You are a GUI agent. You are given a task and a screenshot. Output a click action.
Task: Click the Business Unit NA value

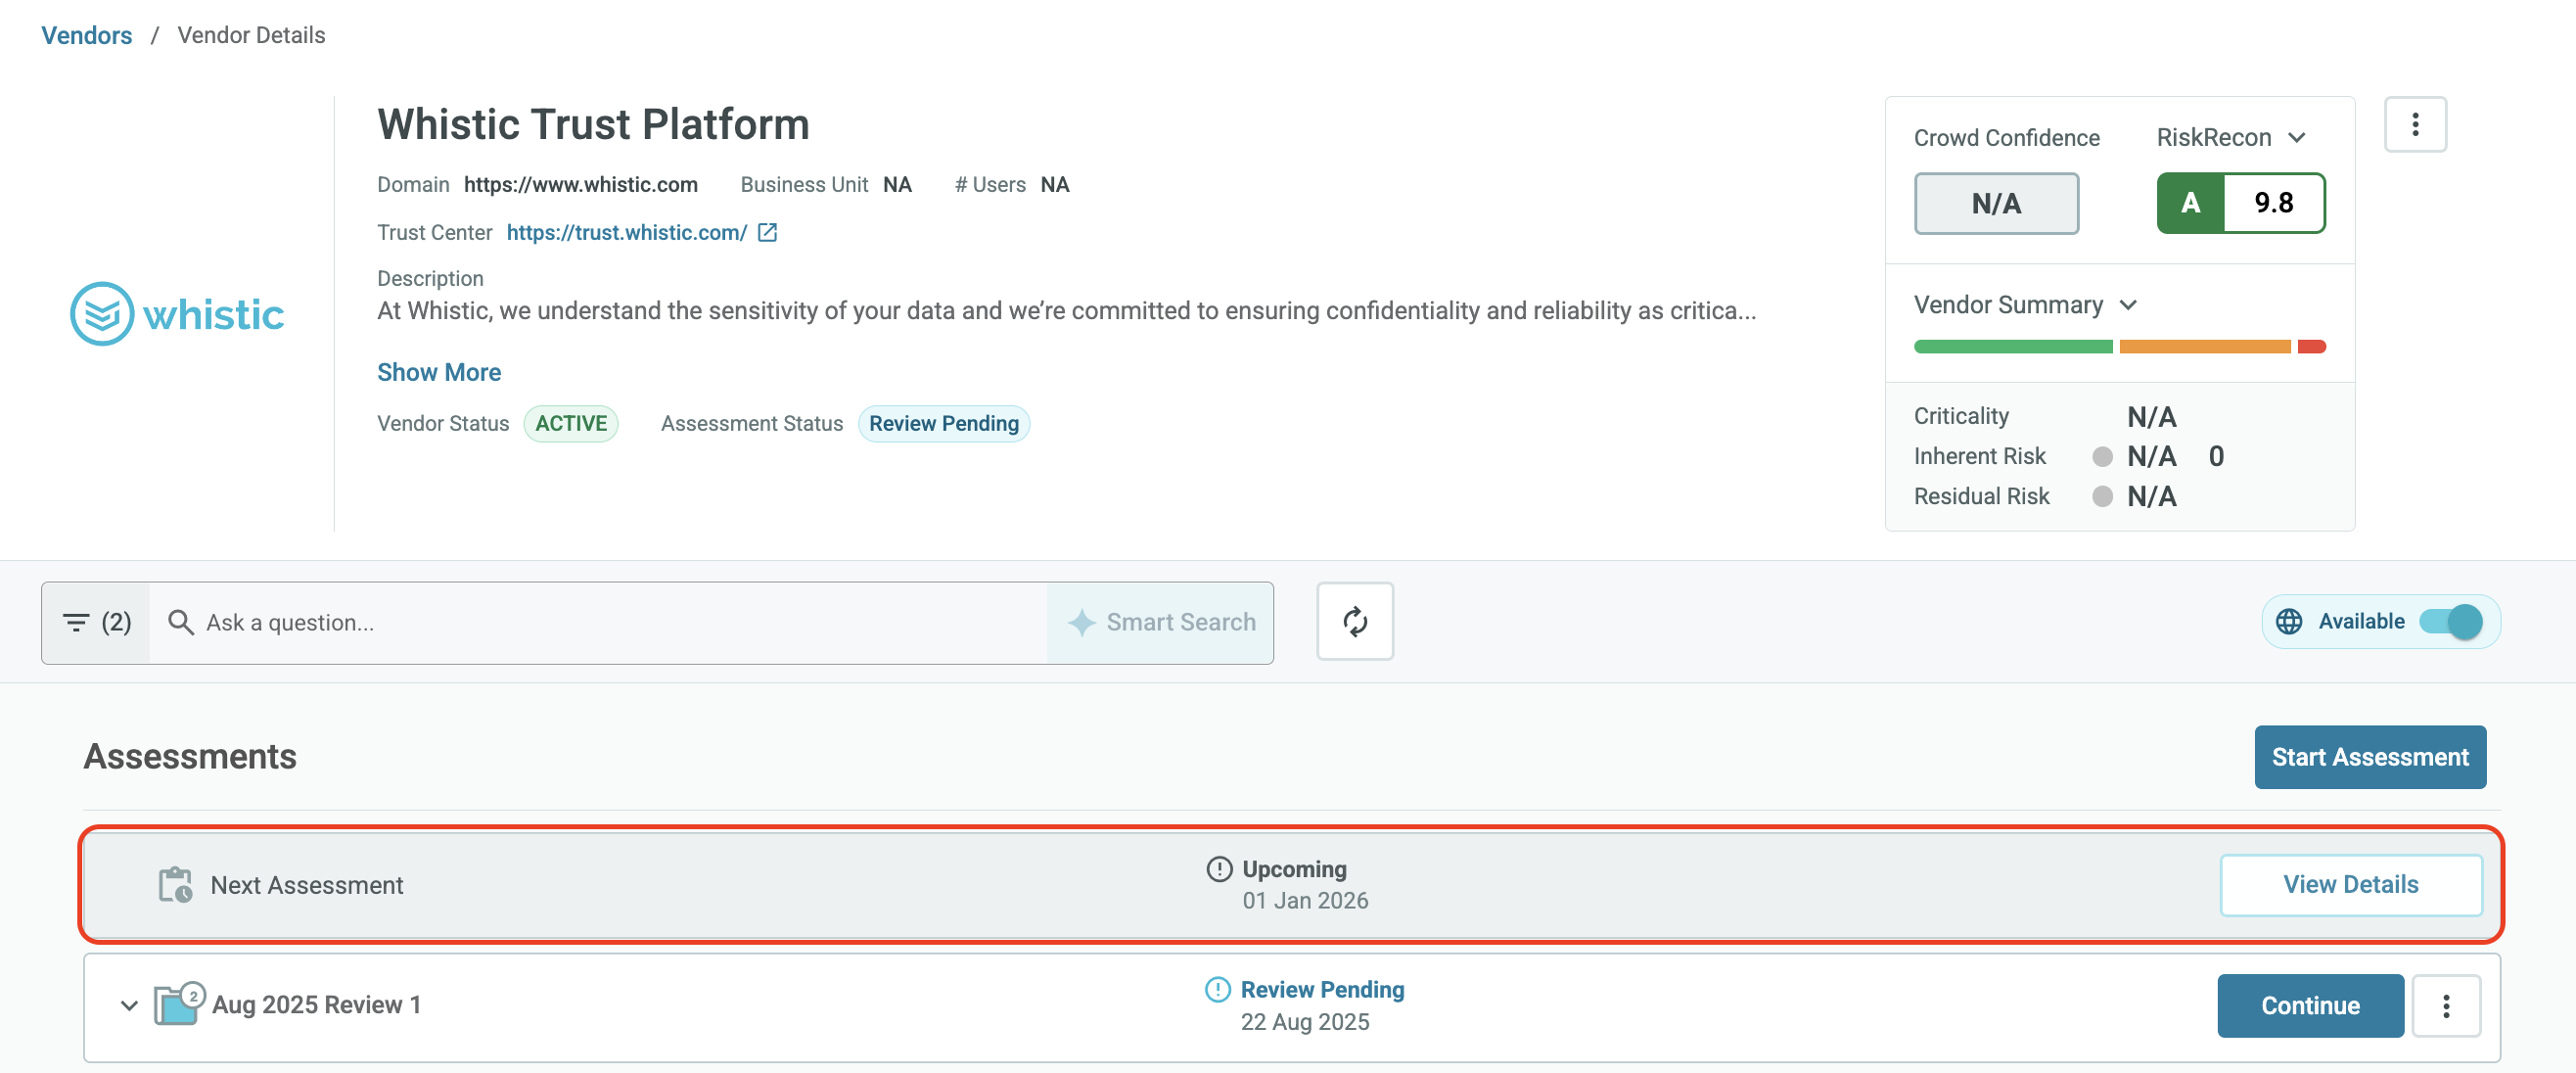point(897,184)
